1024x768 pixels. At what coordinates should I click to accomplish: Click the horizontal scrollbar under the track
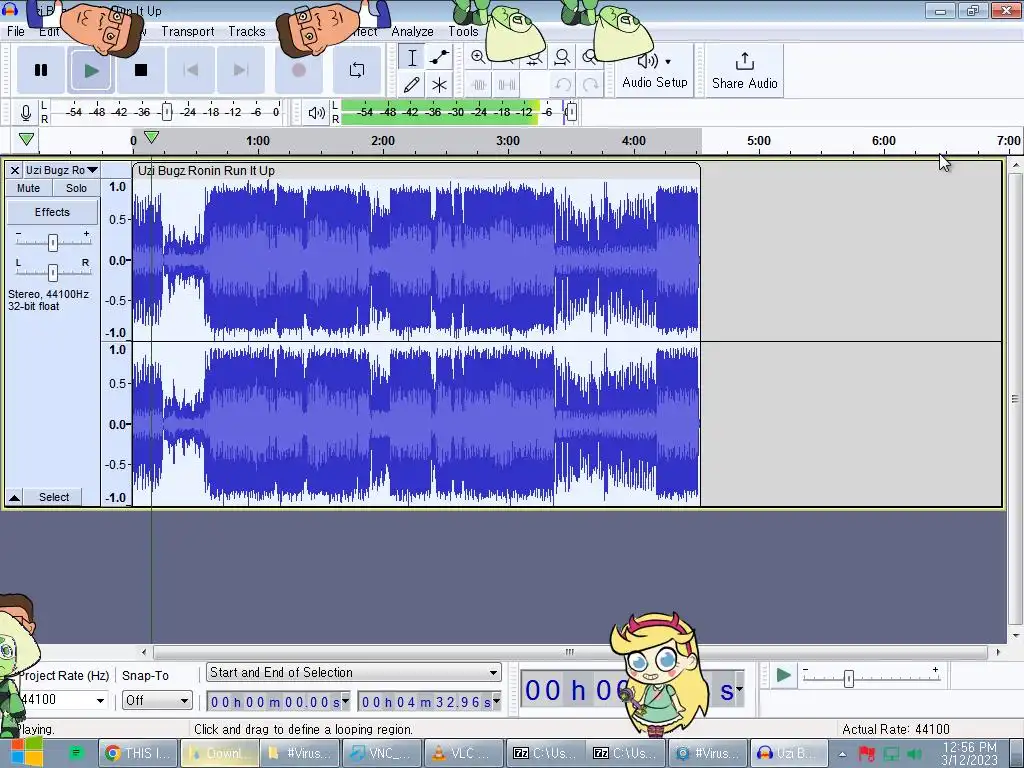(570, 652)
